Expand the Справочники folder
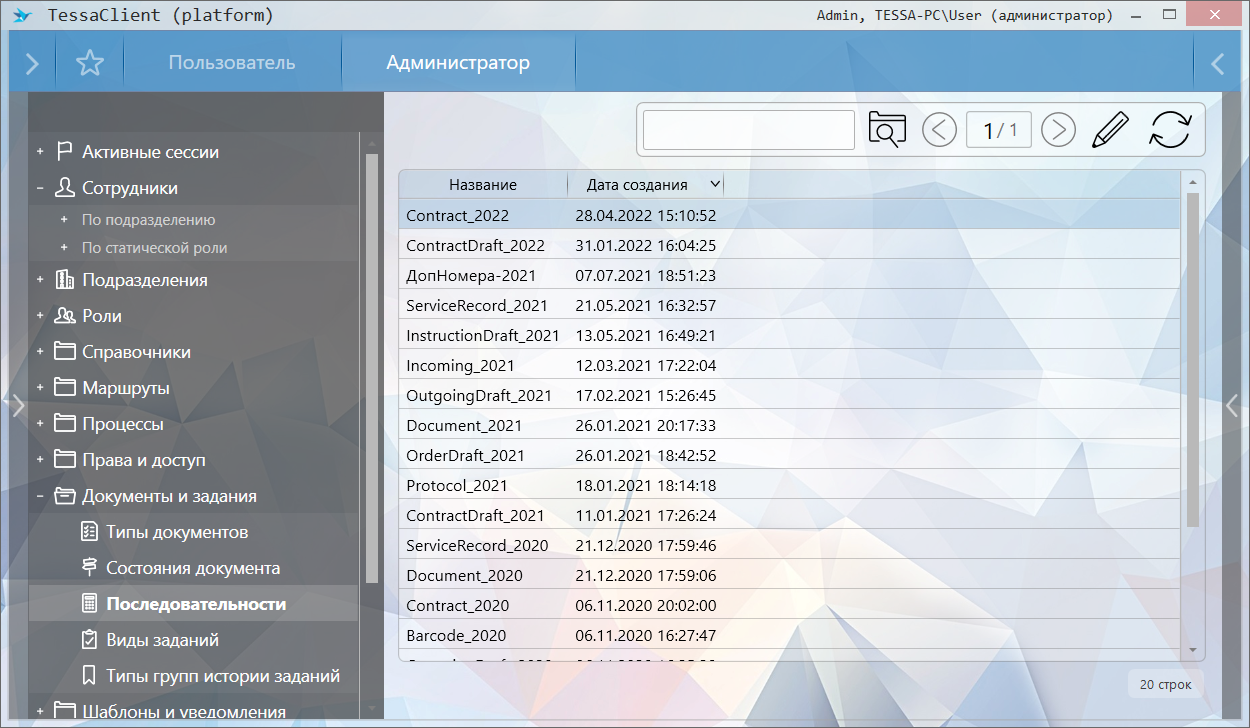The image size is (1250, 728). point(41,352)
